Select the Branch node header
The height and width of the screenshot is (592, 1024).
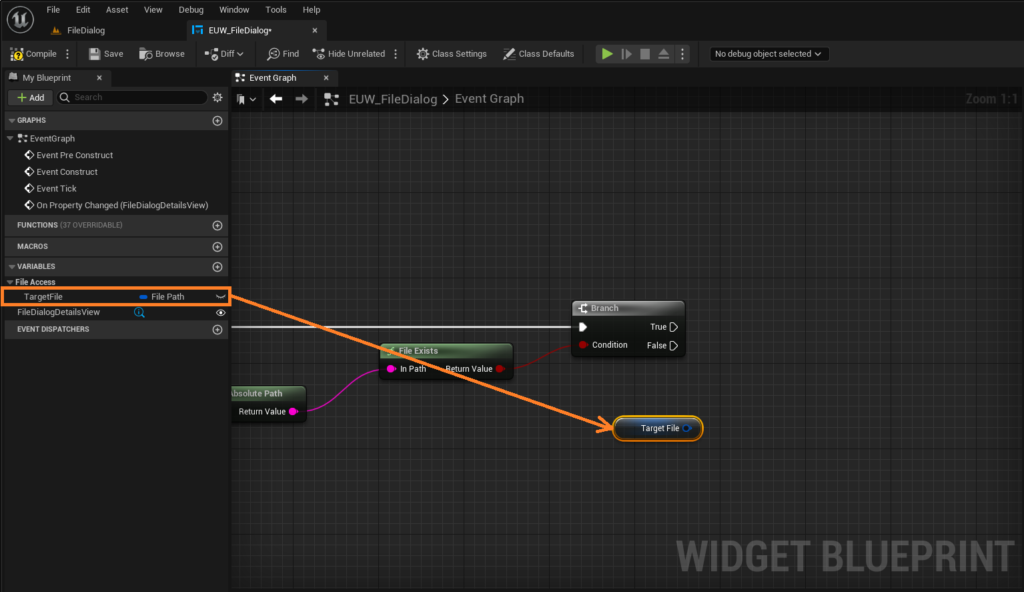pos(628,308)
